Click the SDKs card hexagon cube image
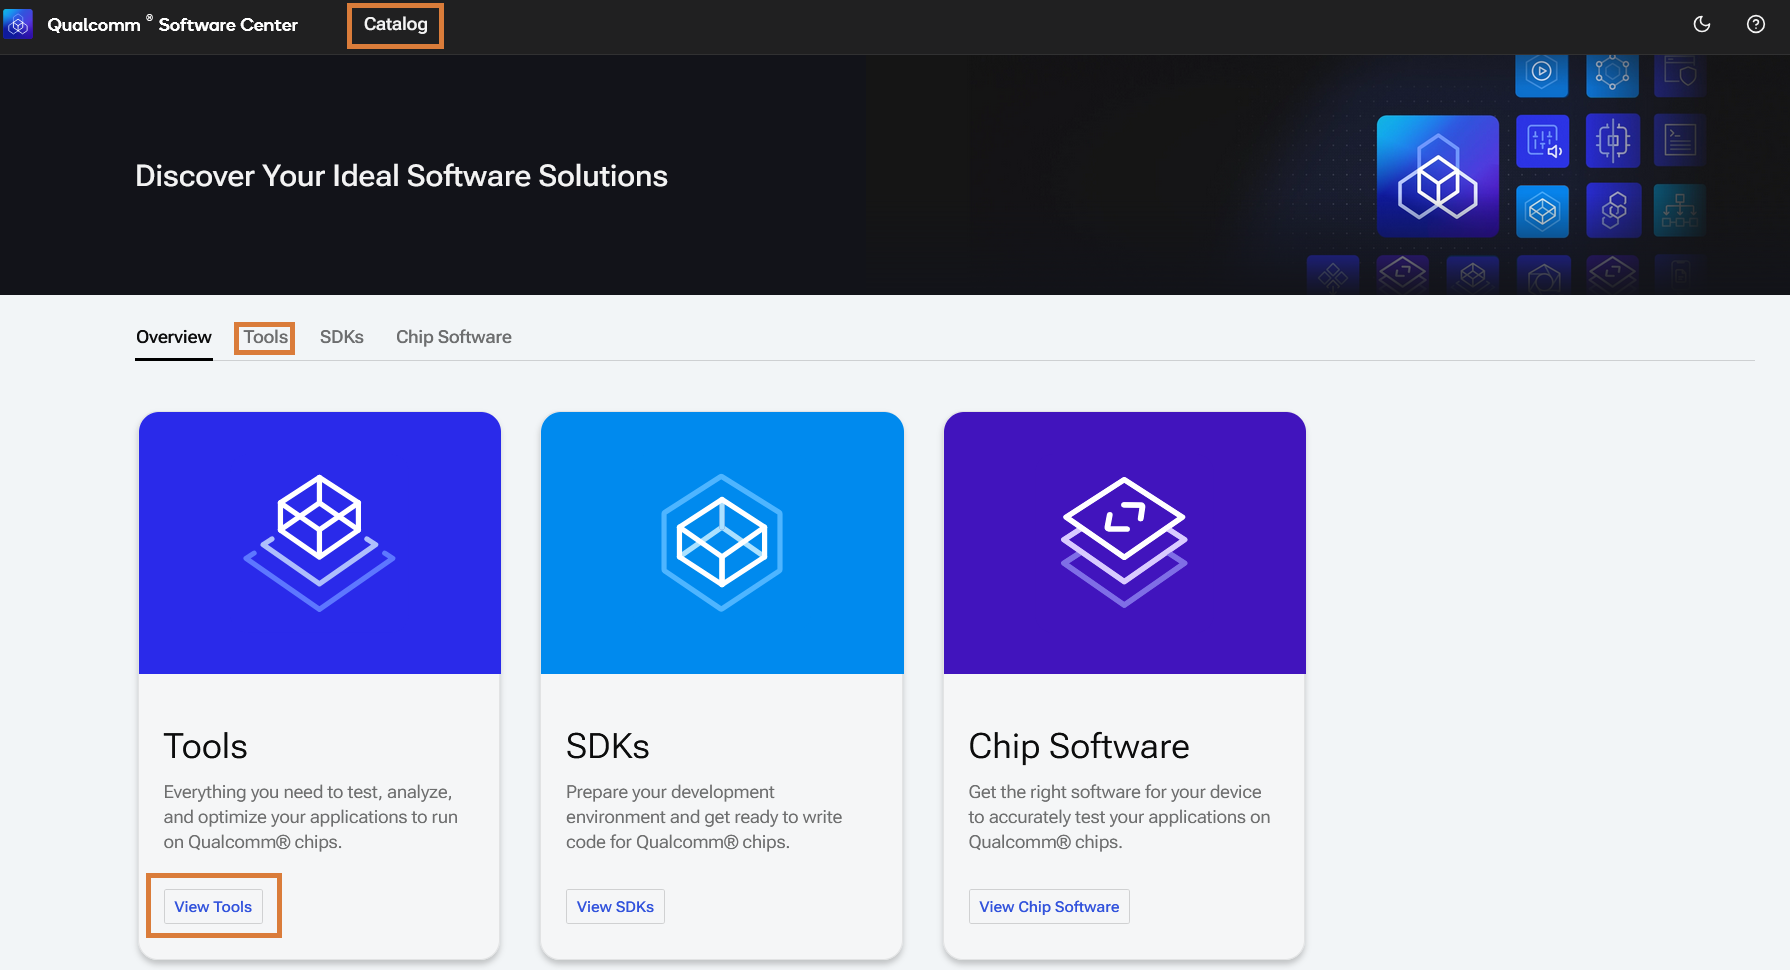Image resolution: width=1790 pixels, height=970 pixels. (x=722, y=543)
